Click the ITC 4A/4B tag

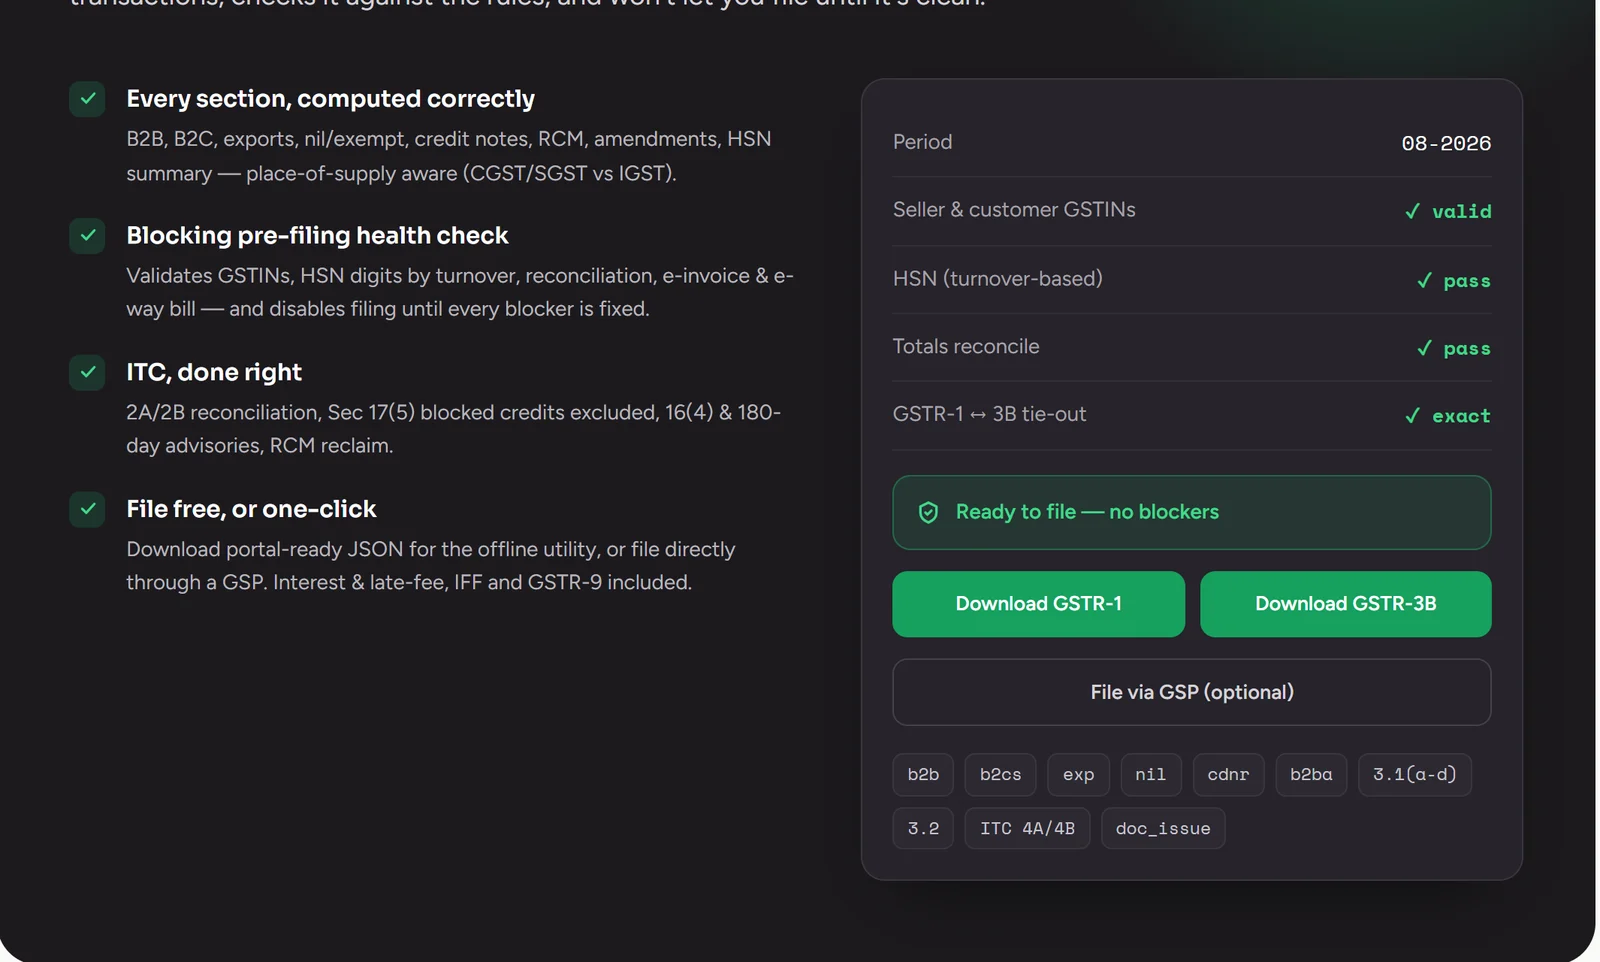click(1027, 828)
